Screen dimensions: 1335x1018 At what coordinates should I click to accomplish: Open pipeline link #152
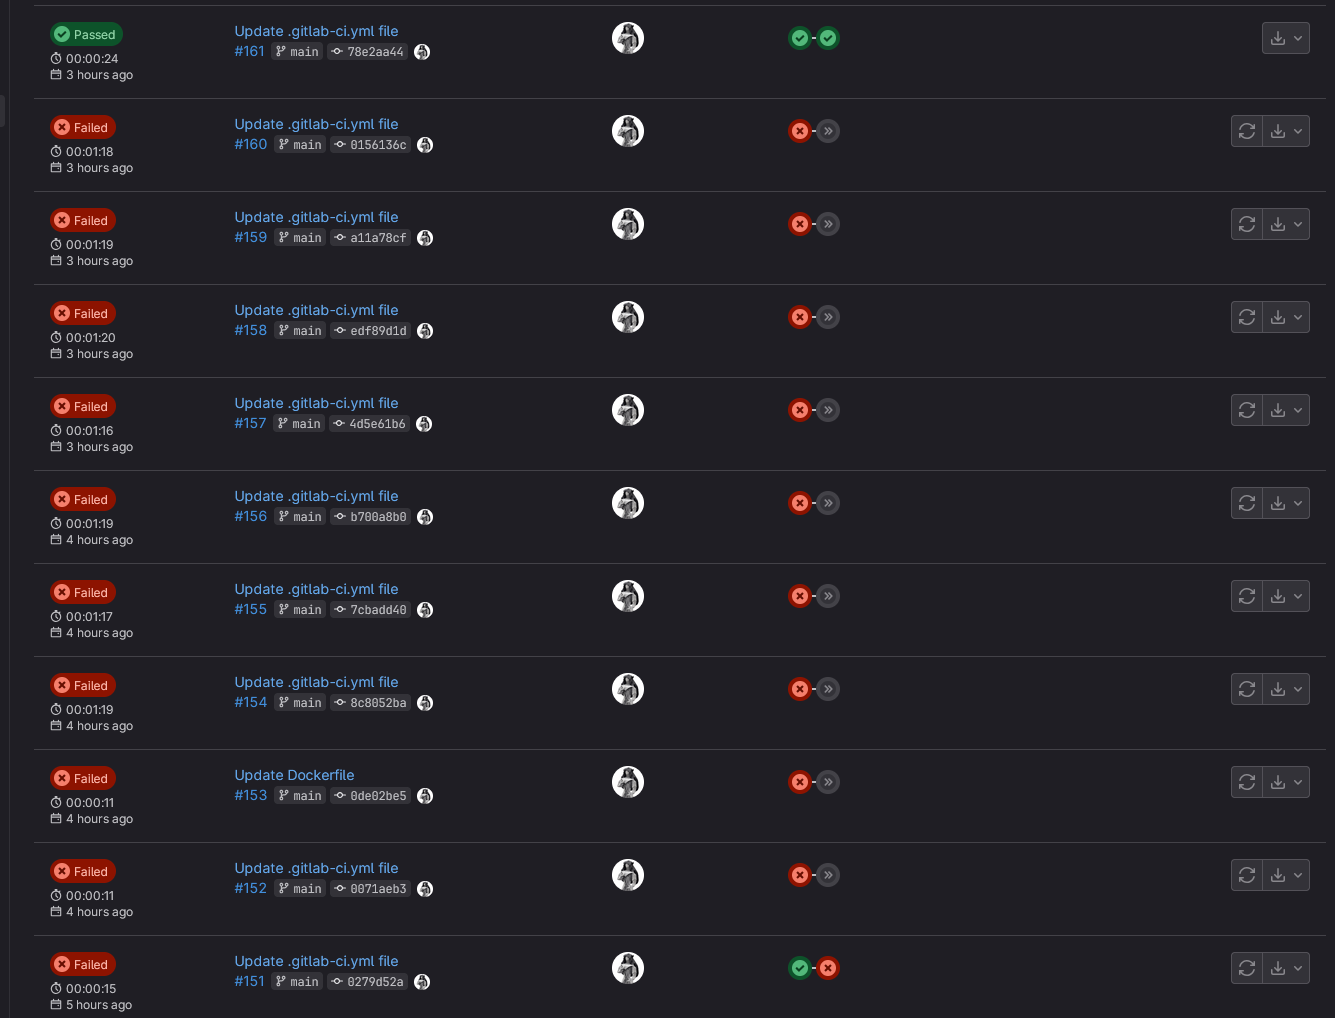click(x=251, y=888)
